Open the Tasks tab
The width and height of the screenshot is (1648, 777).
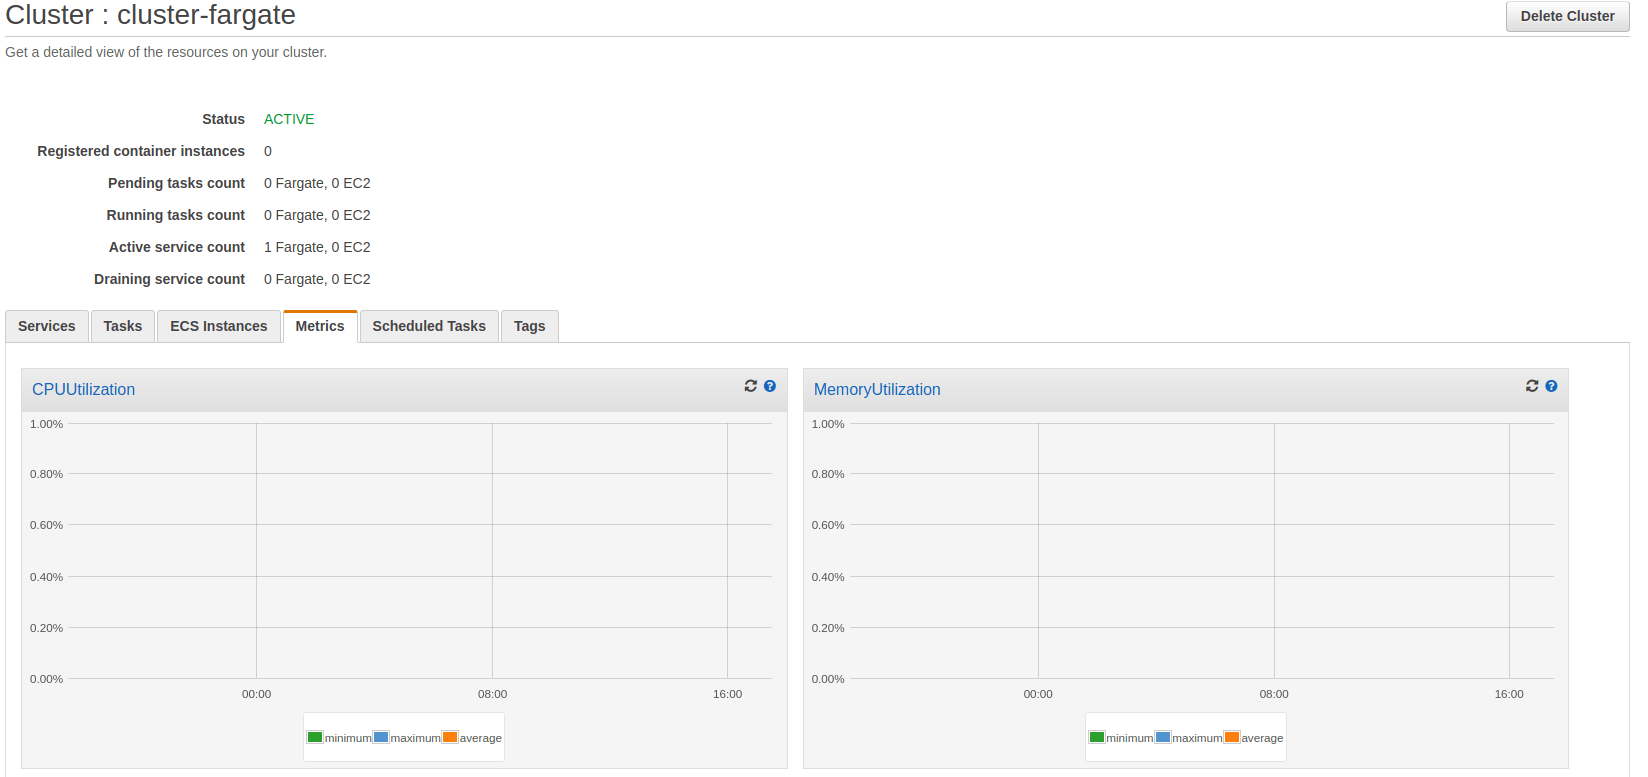[x=123, y=326]
